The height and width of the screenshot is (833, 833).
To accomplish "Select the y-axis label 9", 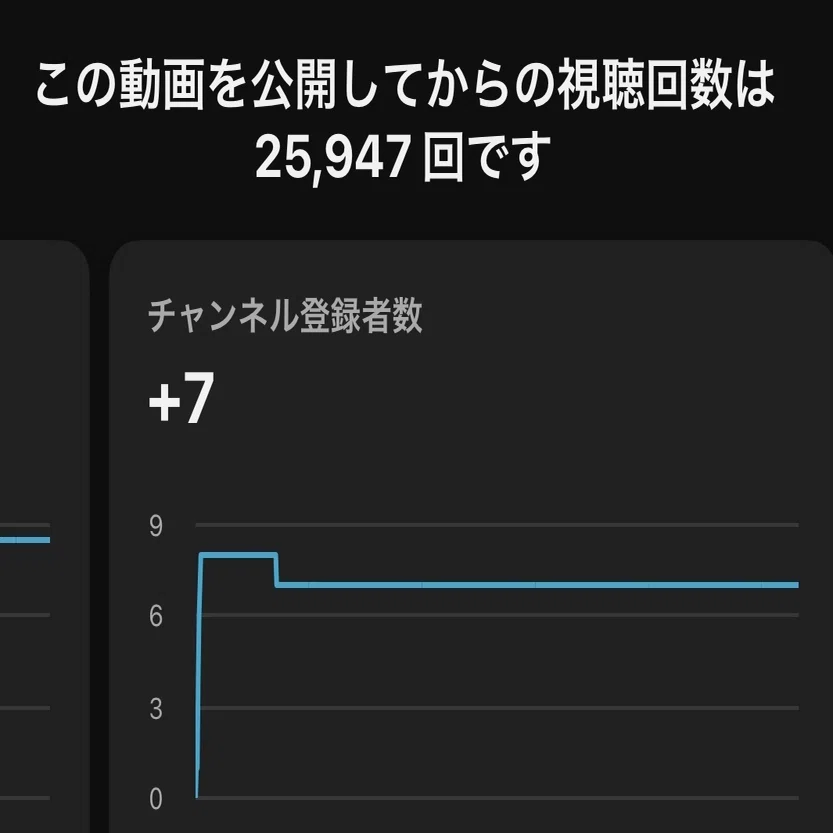I will click(x=156, y=526).
